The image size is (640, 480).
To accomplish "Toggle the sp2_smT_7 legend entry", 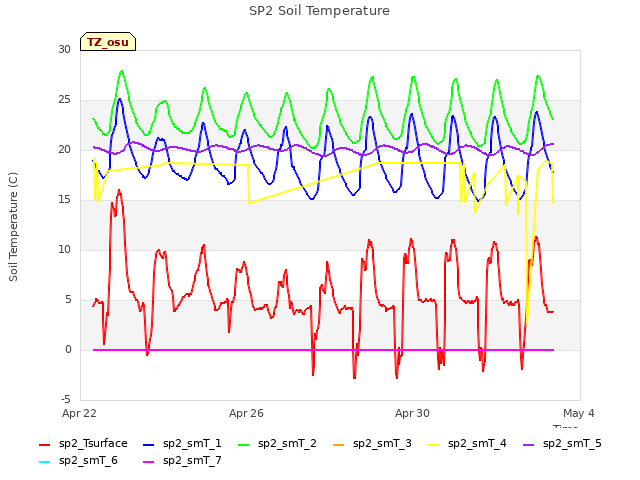I will 182,461.
